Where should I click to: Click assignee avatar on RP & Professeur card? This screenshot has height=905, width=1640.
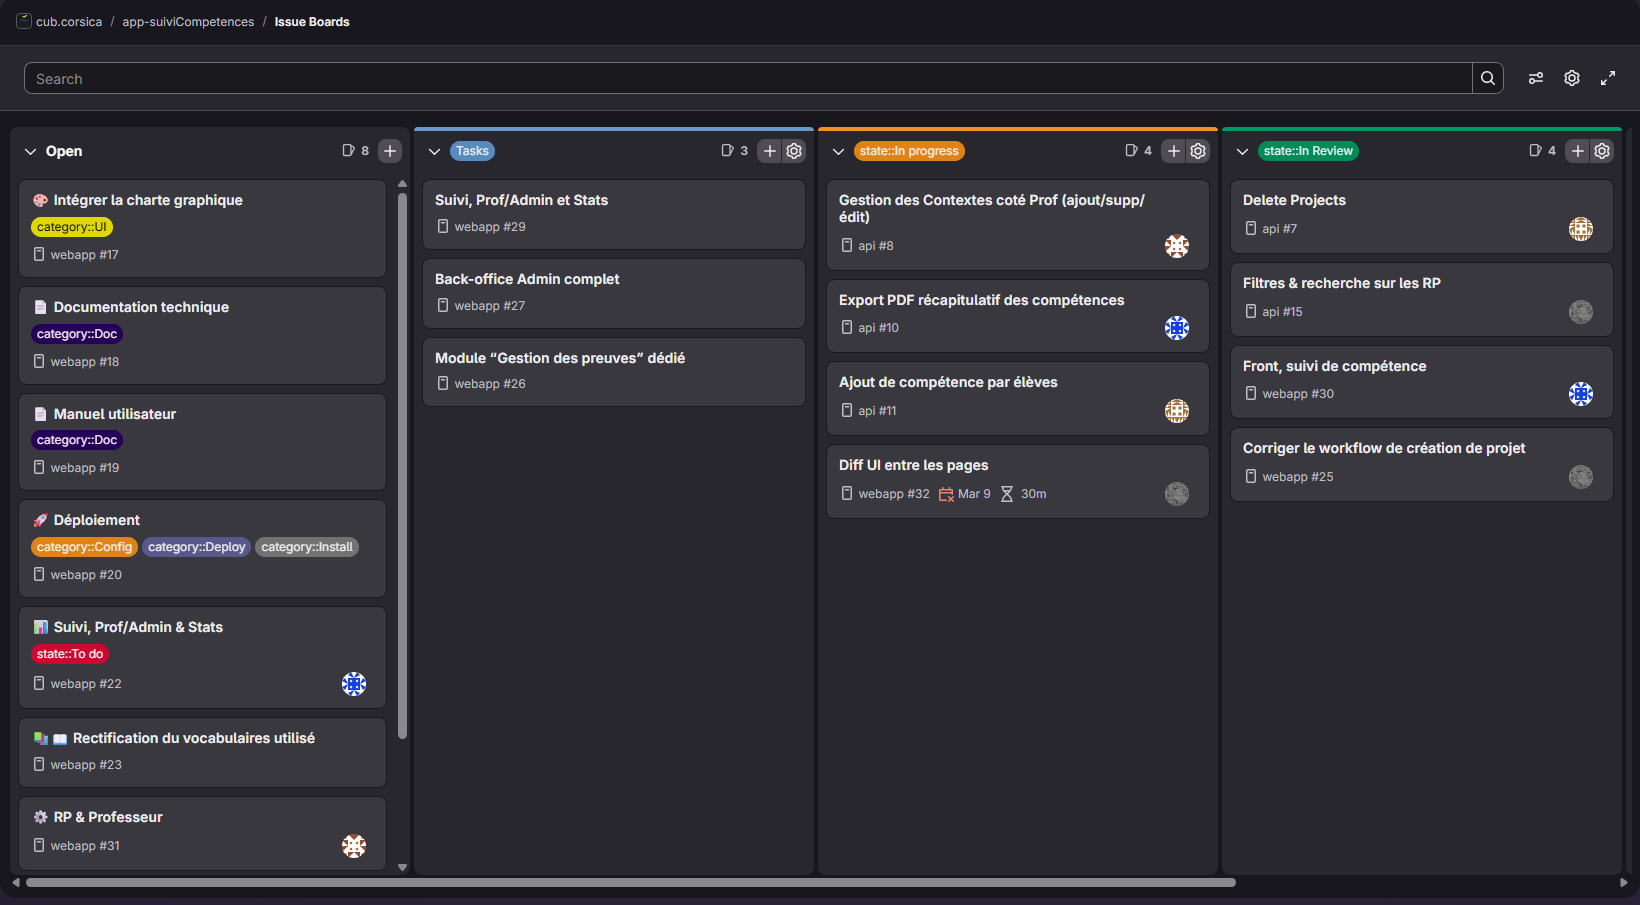pyautogui.click(x=354, y=846)
